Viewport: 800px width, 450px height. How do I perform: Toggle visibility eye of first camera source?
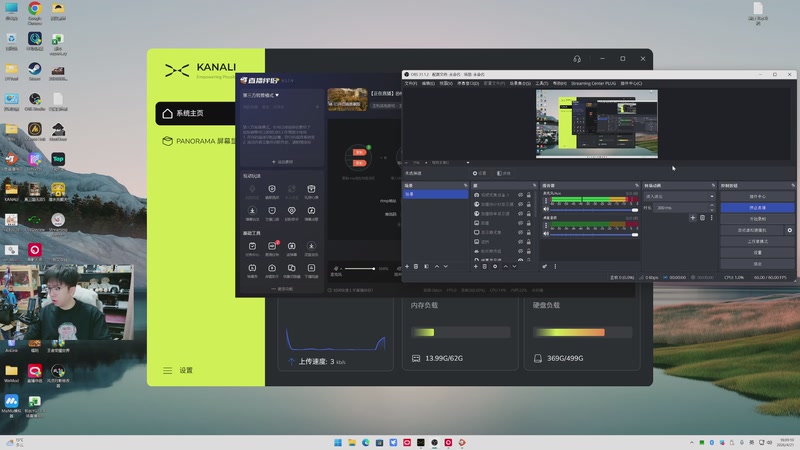[520, 195]
